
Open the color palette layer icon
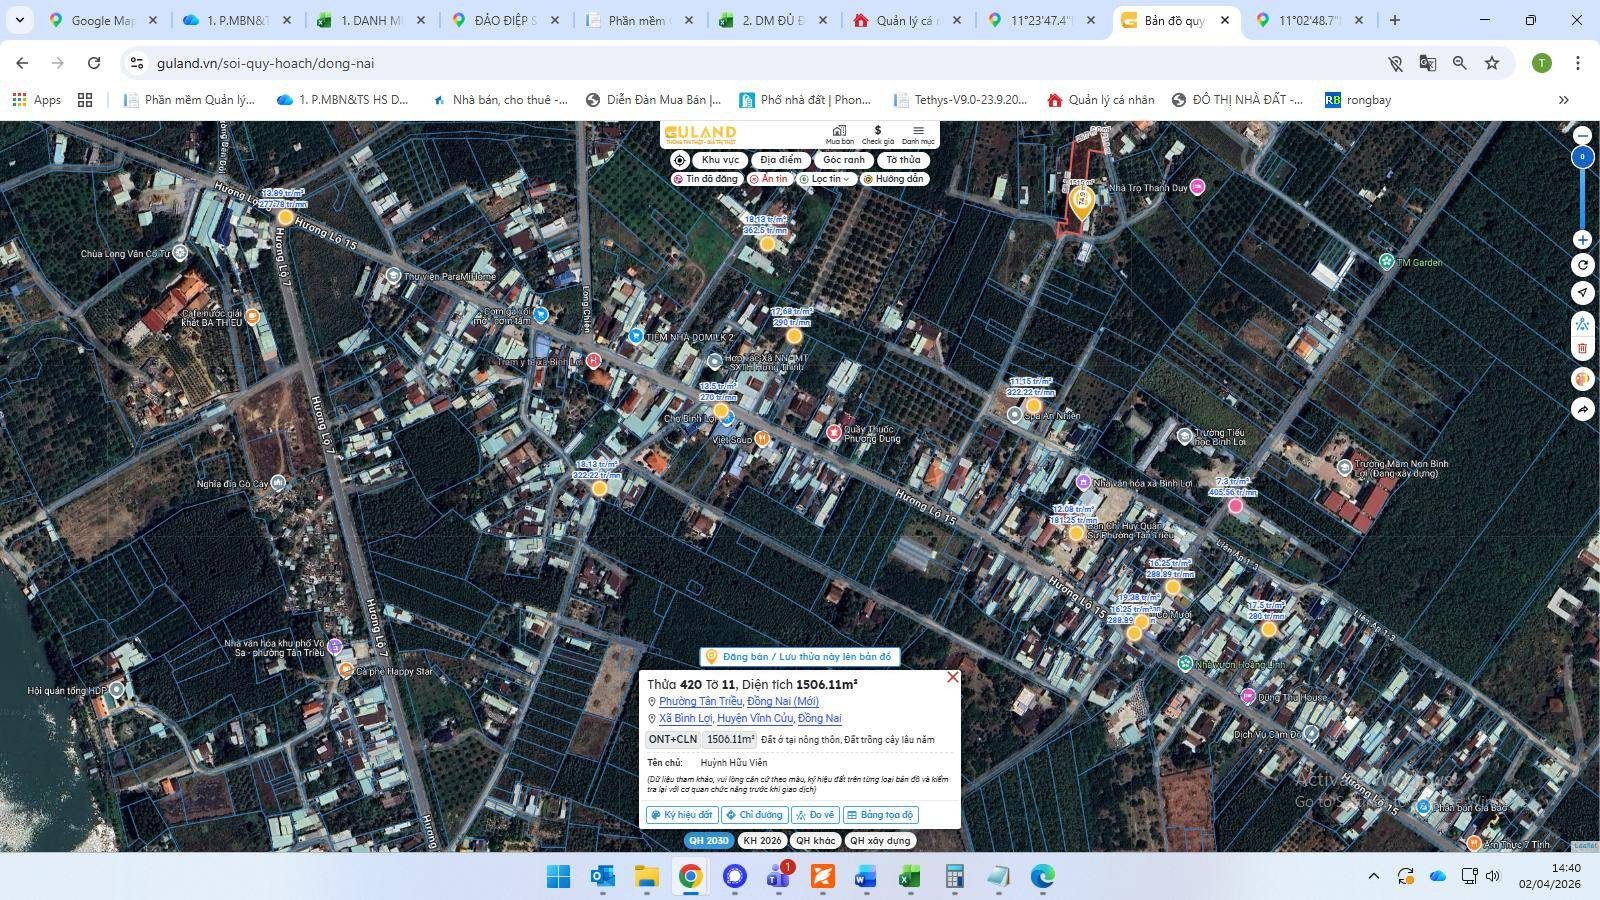click(1582, 379)
